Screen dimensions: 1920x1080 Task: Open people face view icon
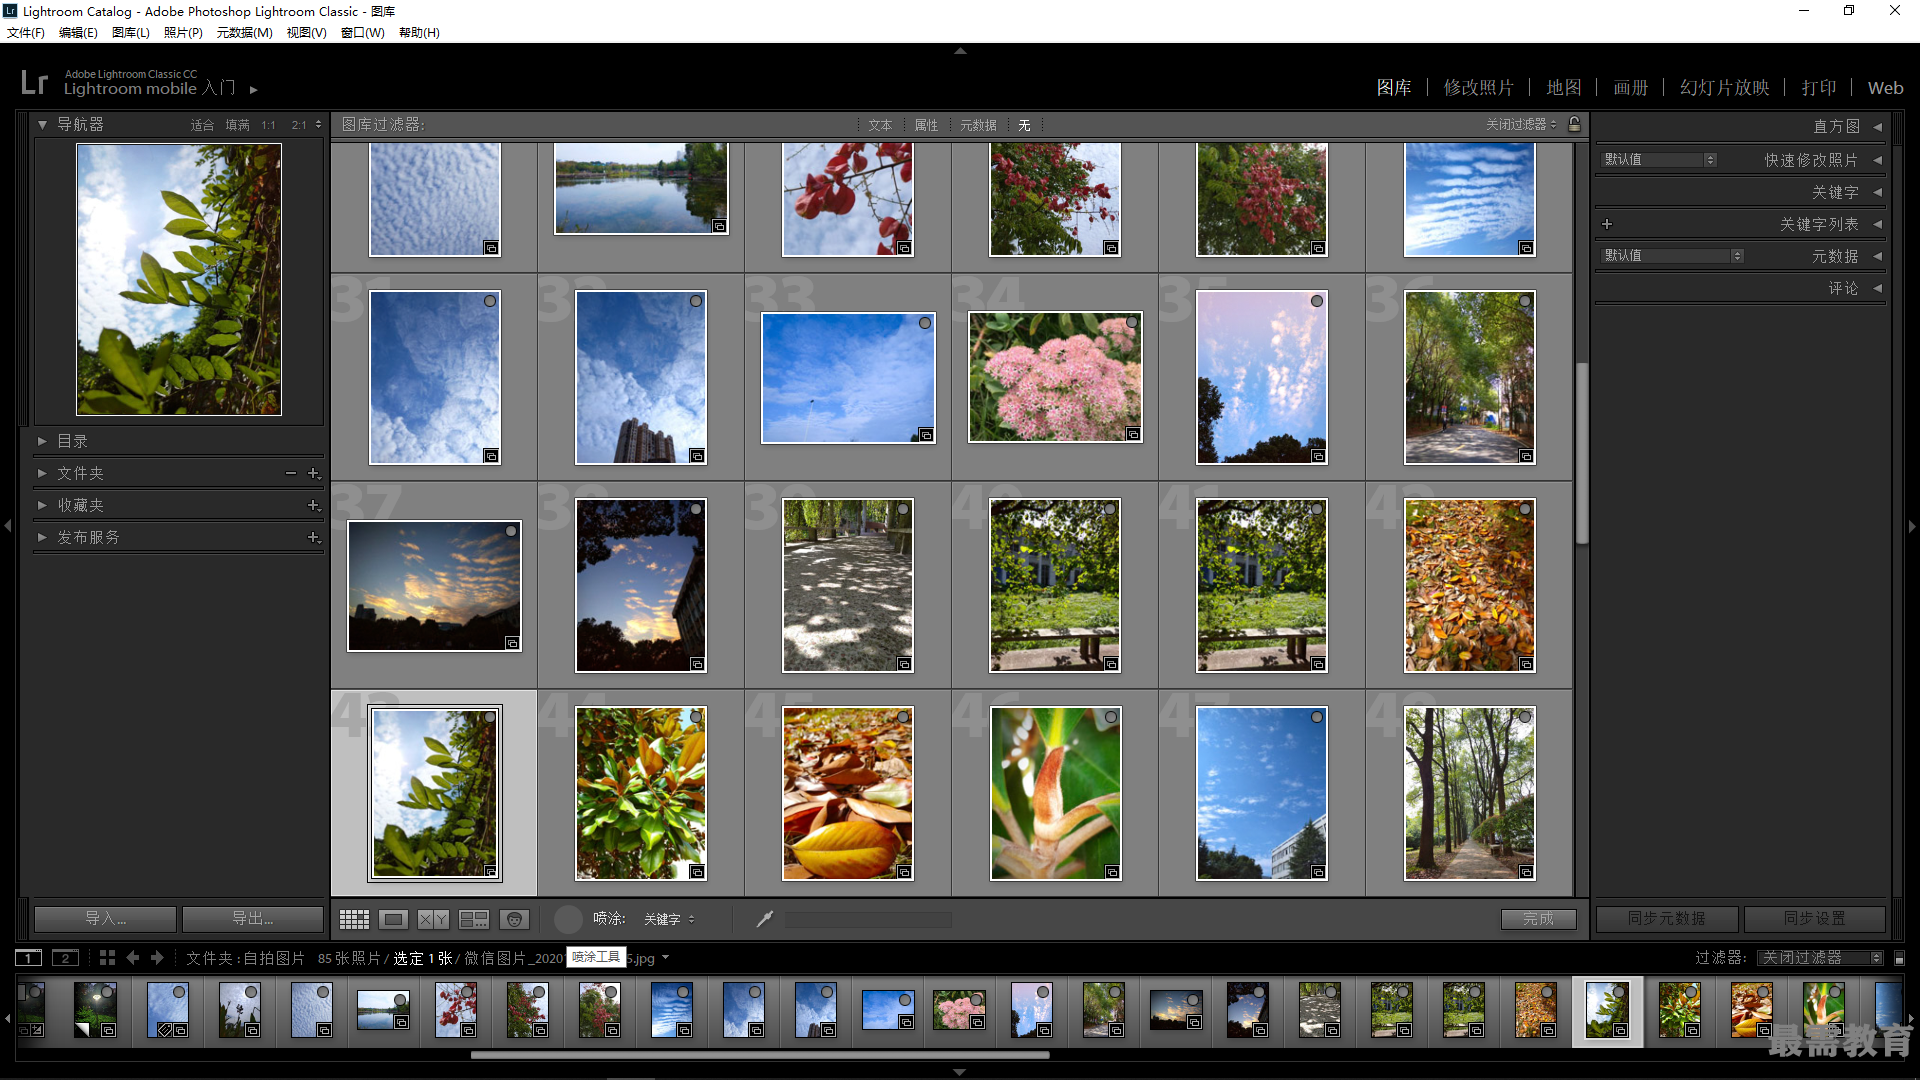click(x=514, y=919)
